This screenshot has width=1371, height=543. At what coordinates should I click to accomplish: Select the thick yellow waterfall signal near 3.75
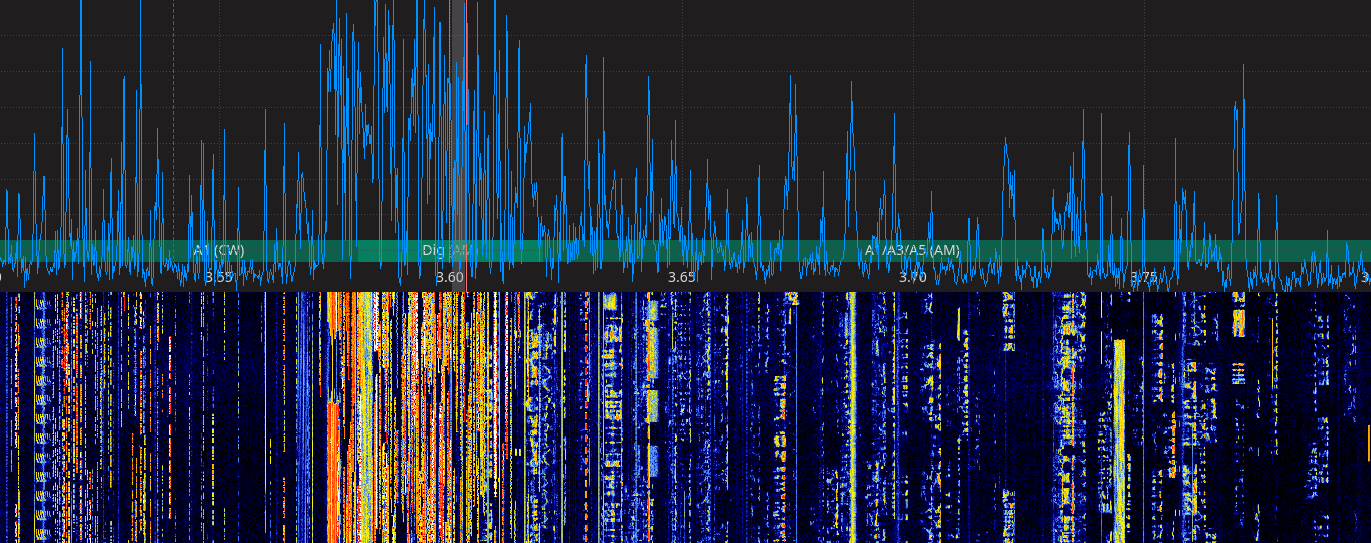tap(1119, 420)
